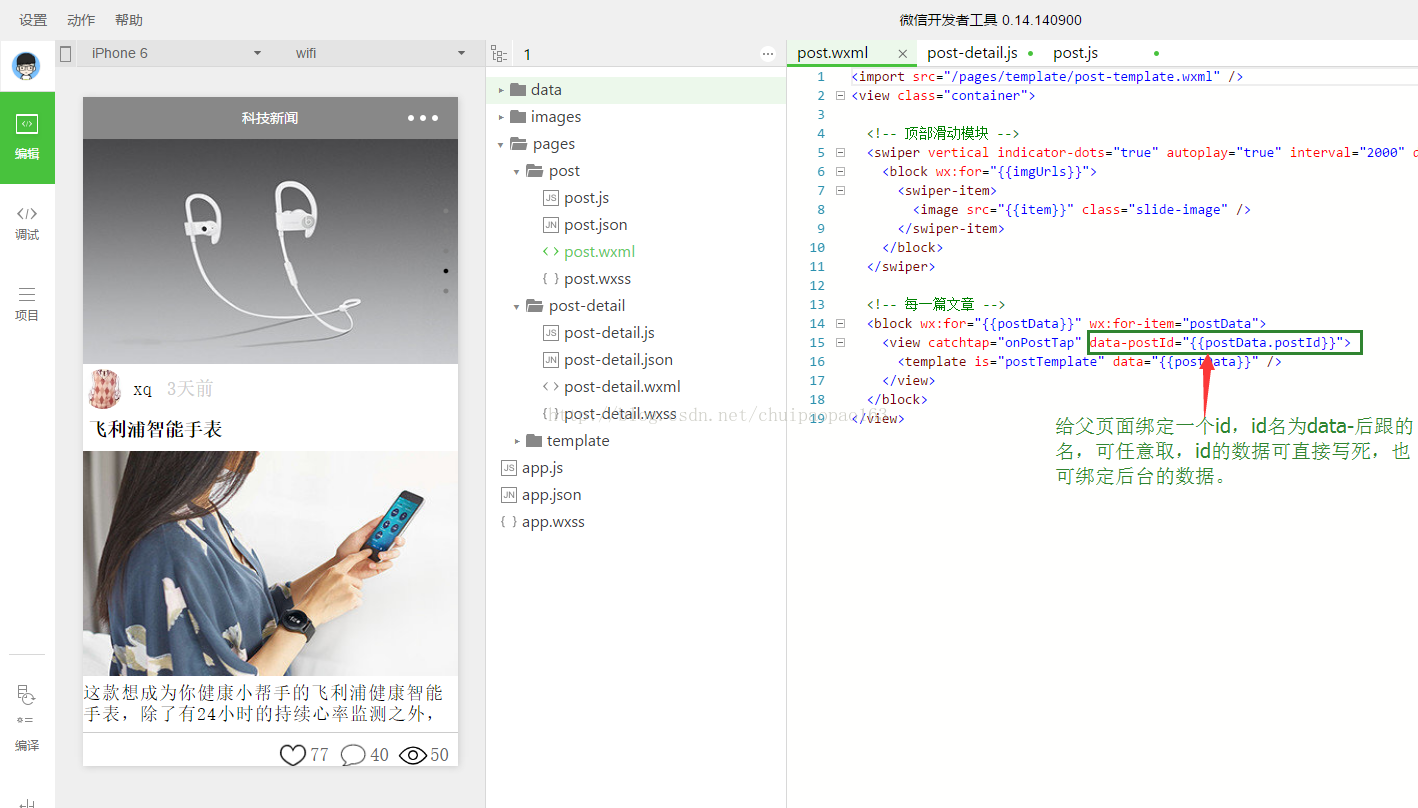Screen dimensions: 1418x808
Task: Place cursor on the import src line
Action: 1047,77
